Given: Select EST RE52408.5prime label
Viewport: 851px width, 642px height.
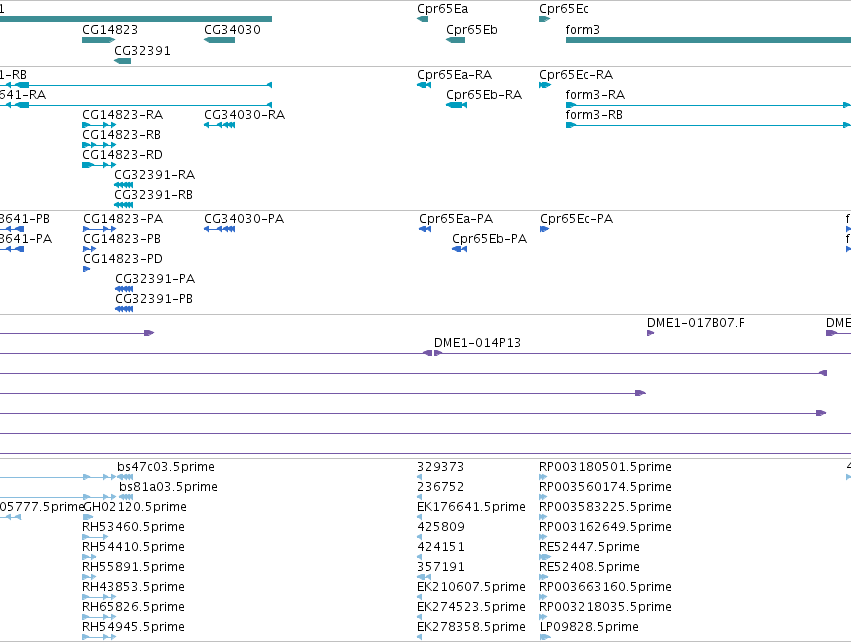Looking at the screenshot, I should pos(589,567).
